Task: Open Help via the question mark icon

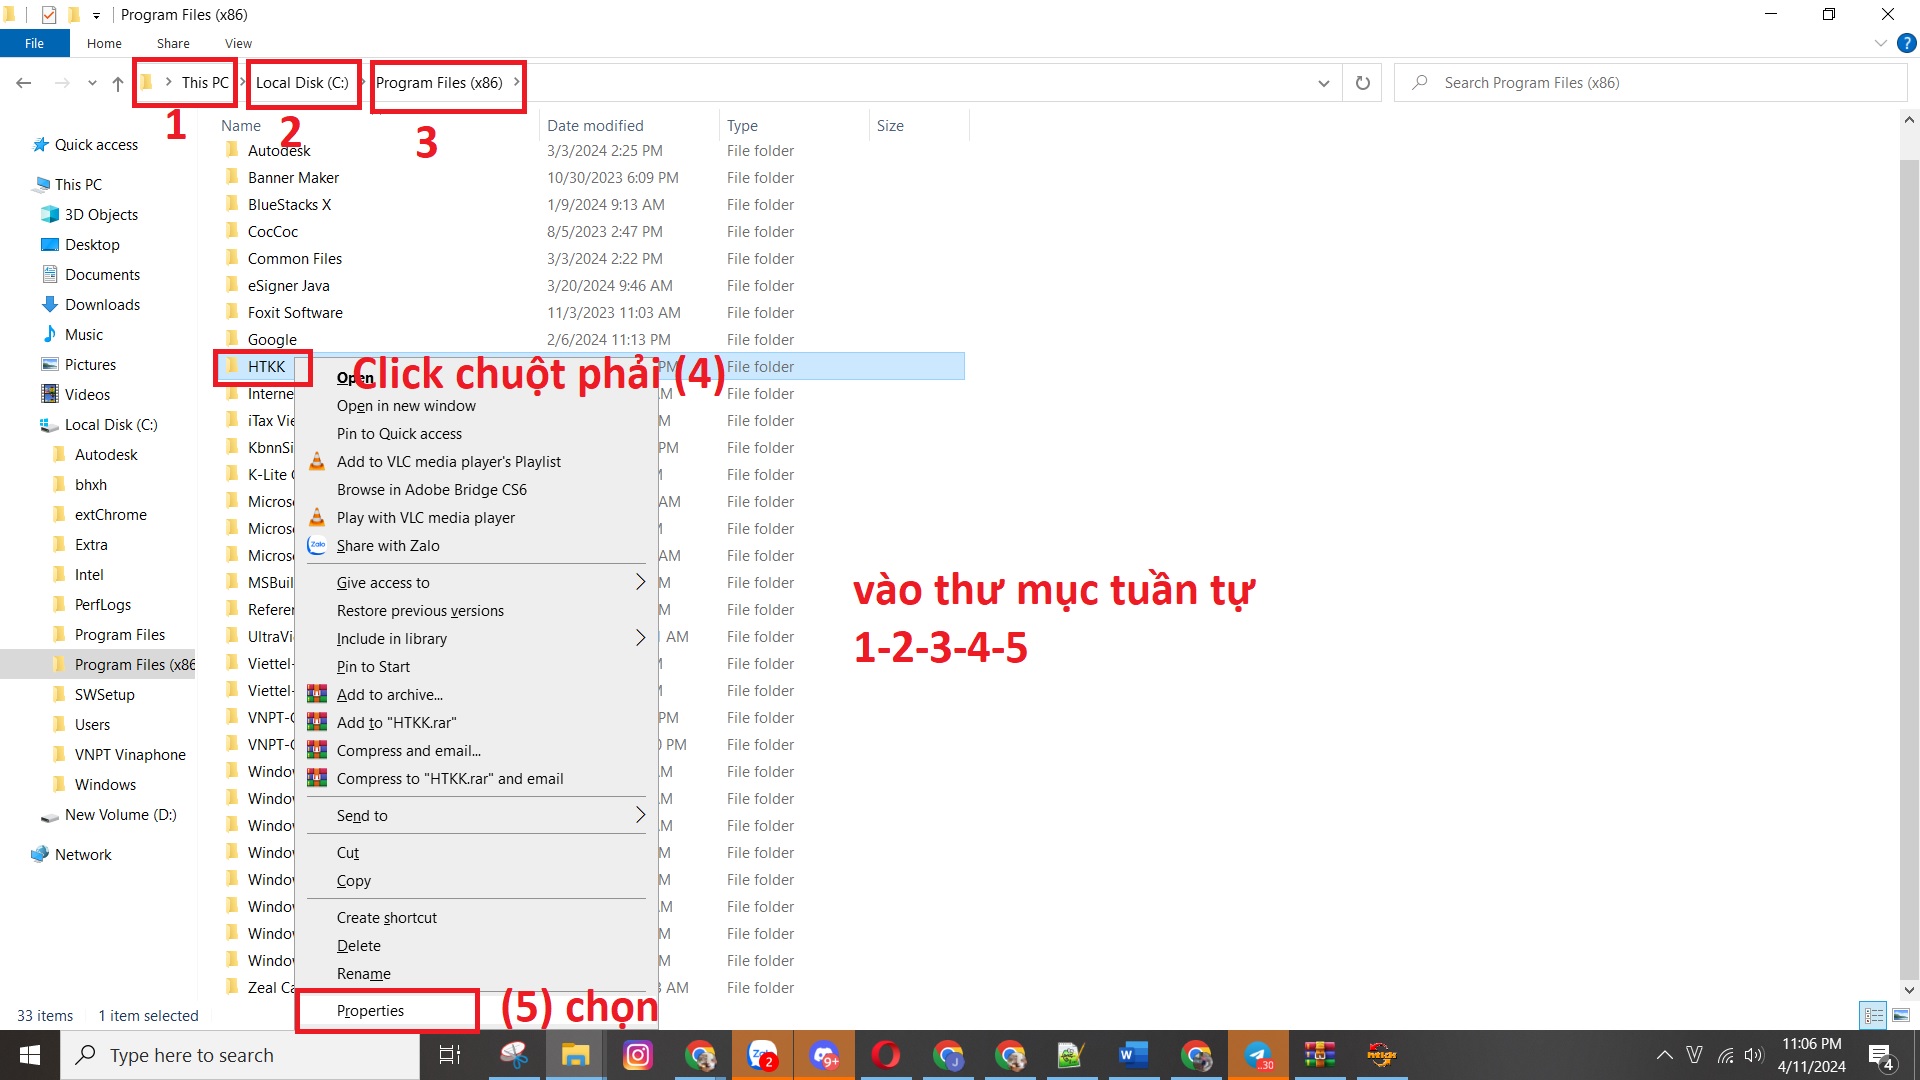Action: click(x=1908, y=43)
